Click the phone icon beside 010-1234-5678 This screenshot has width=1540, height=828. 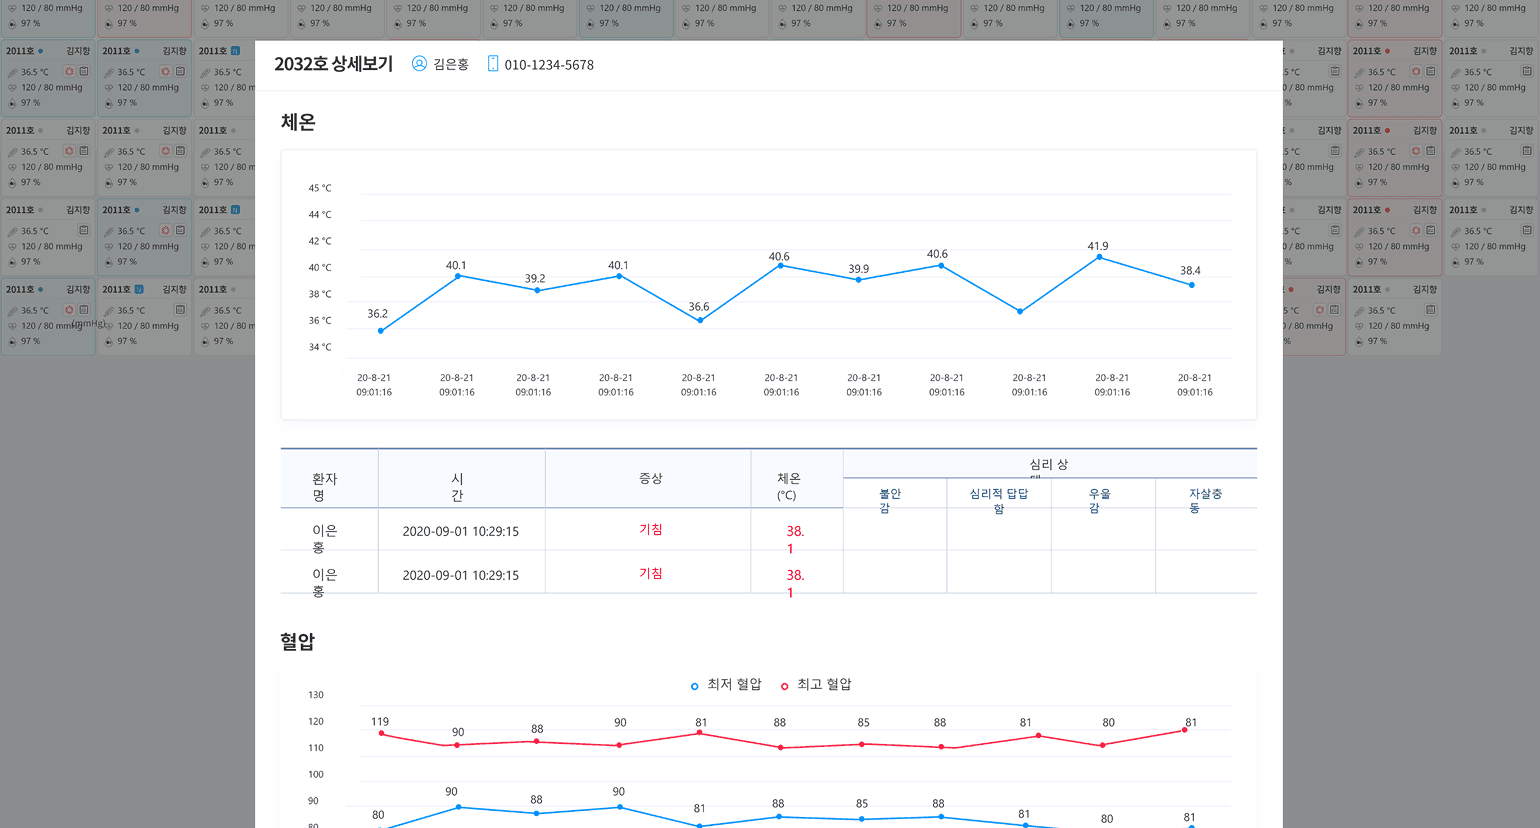coord(492,64)
